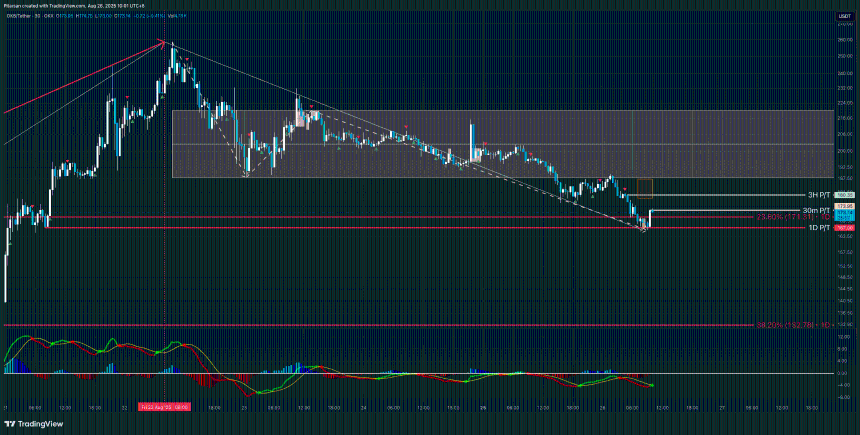Click the 3H P/T line label
Viewport: 860px width, 435px height.
819,195
